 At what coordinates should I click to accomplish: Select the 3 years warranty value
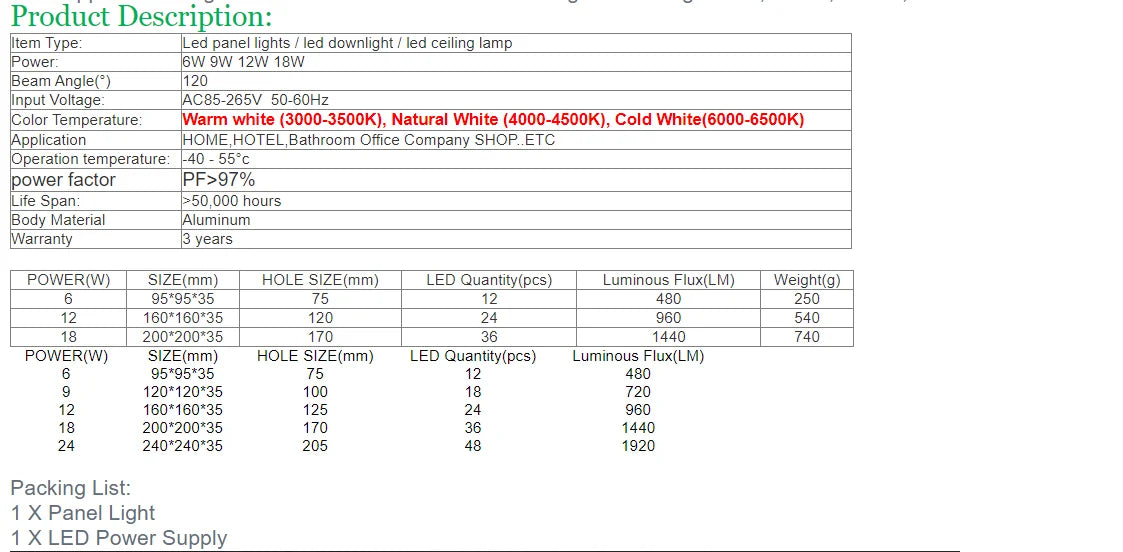[207, 239]
